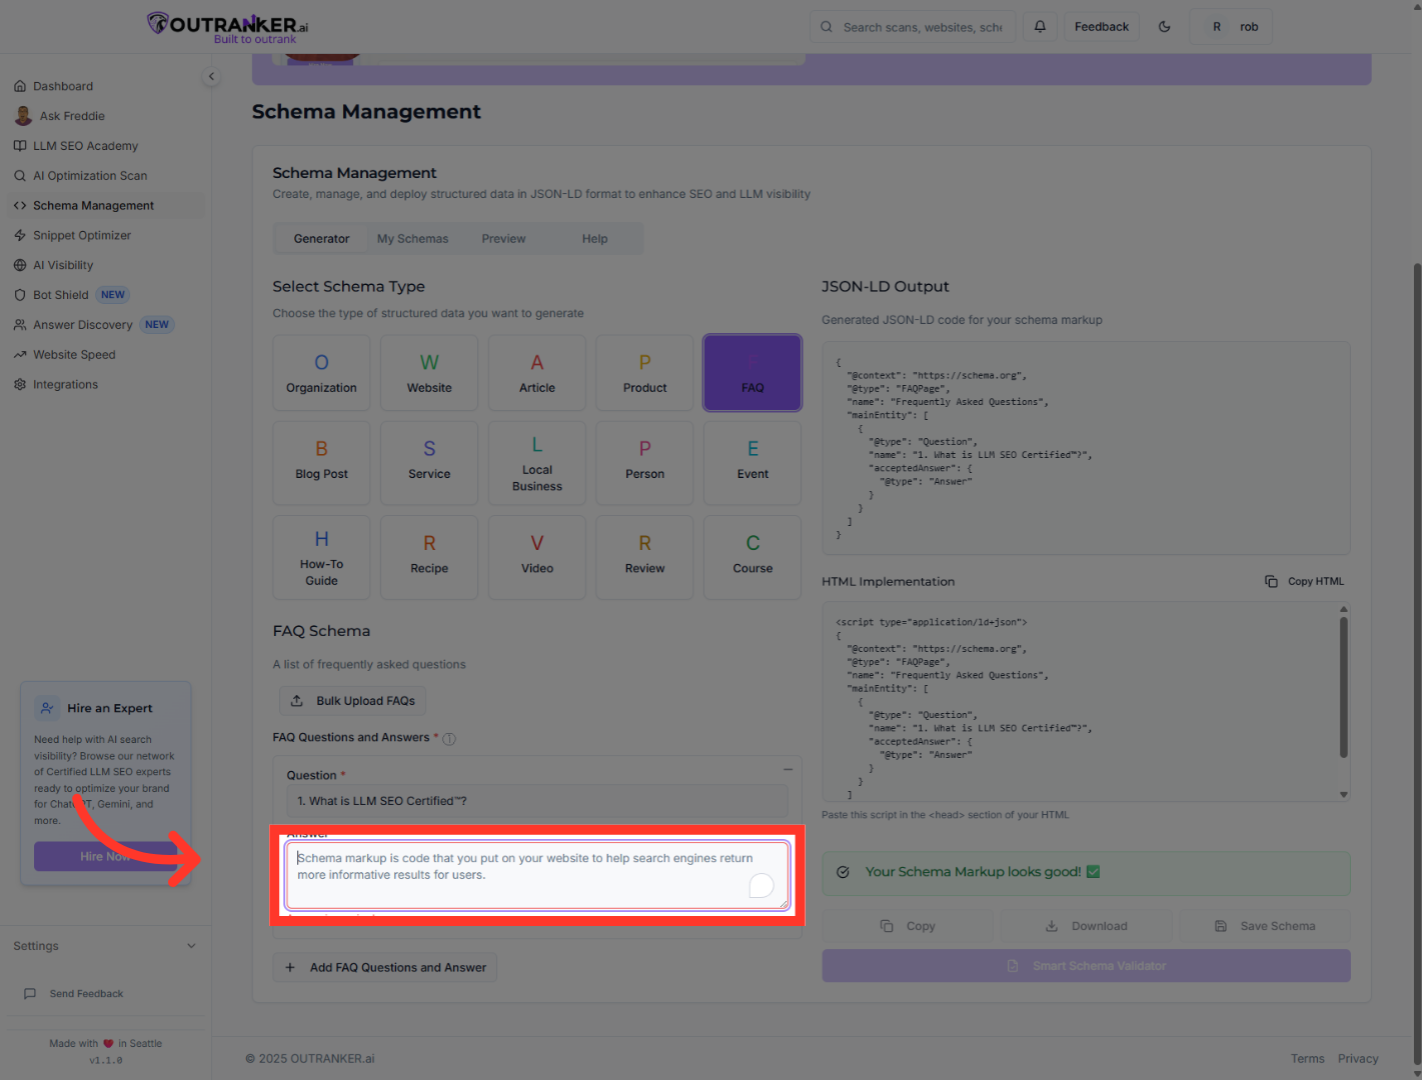
Task: Open AI Visibility globe icon
Action: (x=20, y=266)
